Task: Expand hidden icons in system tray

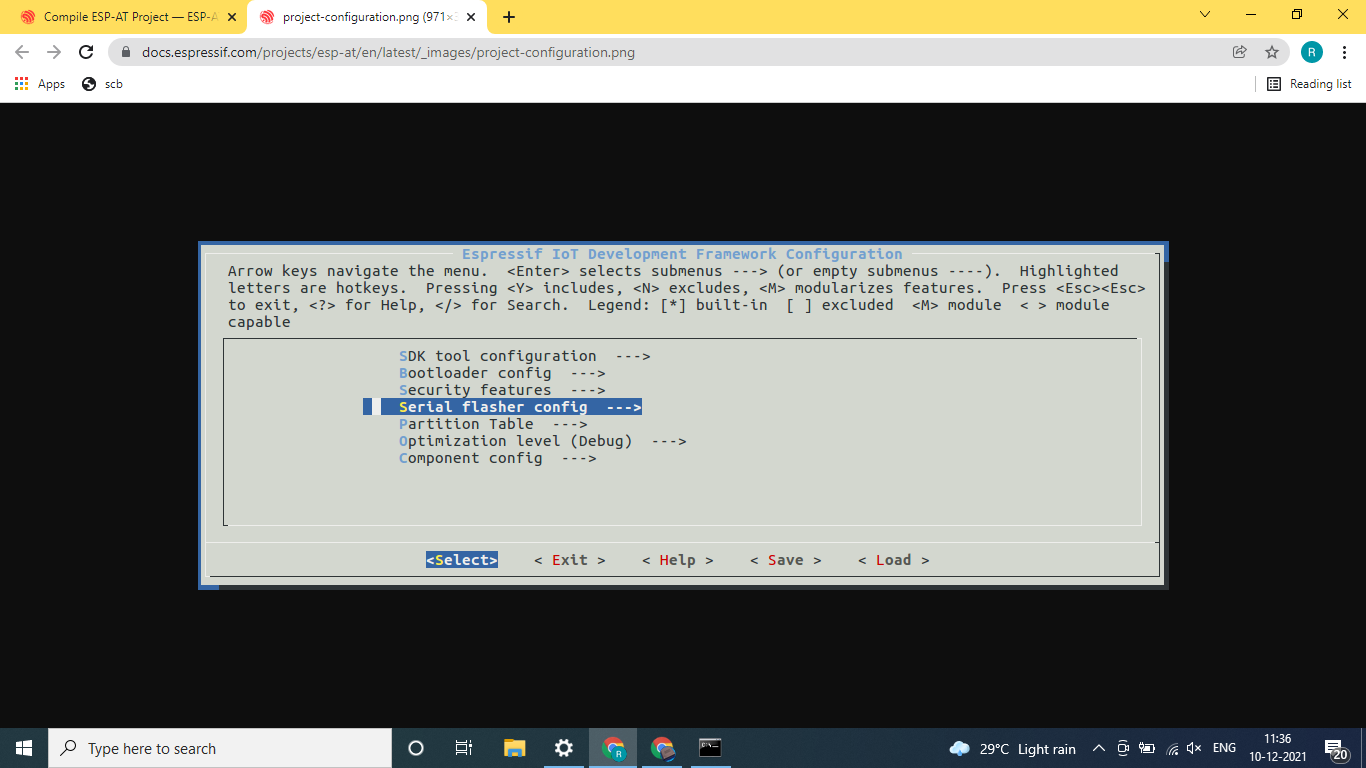Action: click(1098, 748)
